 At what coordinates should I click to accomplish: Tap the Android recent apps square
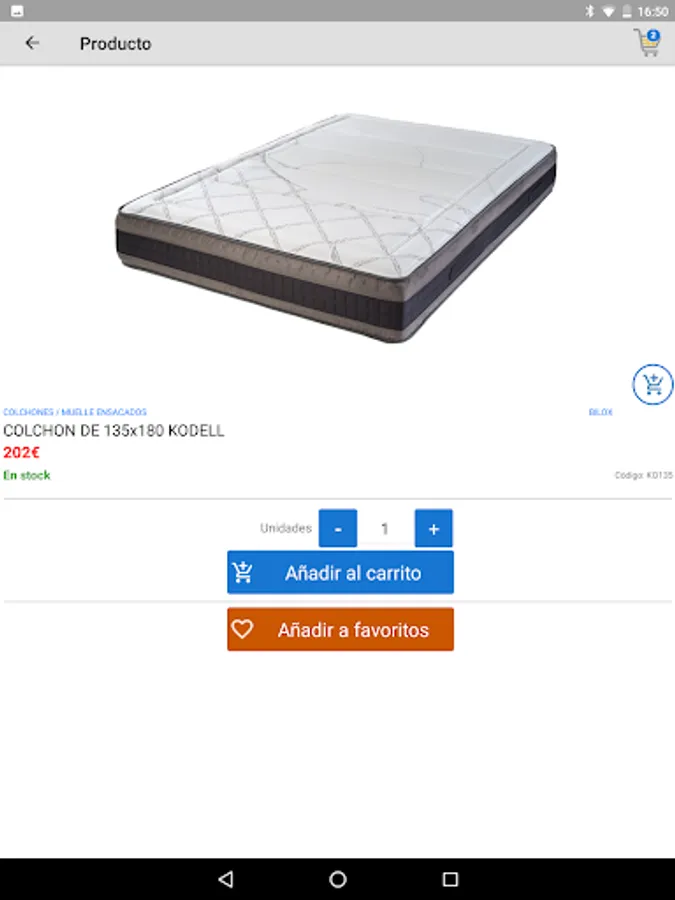point(451,879)
